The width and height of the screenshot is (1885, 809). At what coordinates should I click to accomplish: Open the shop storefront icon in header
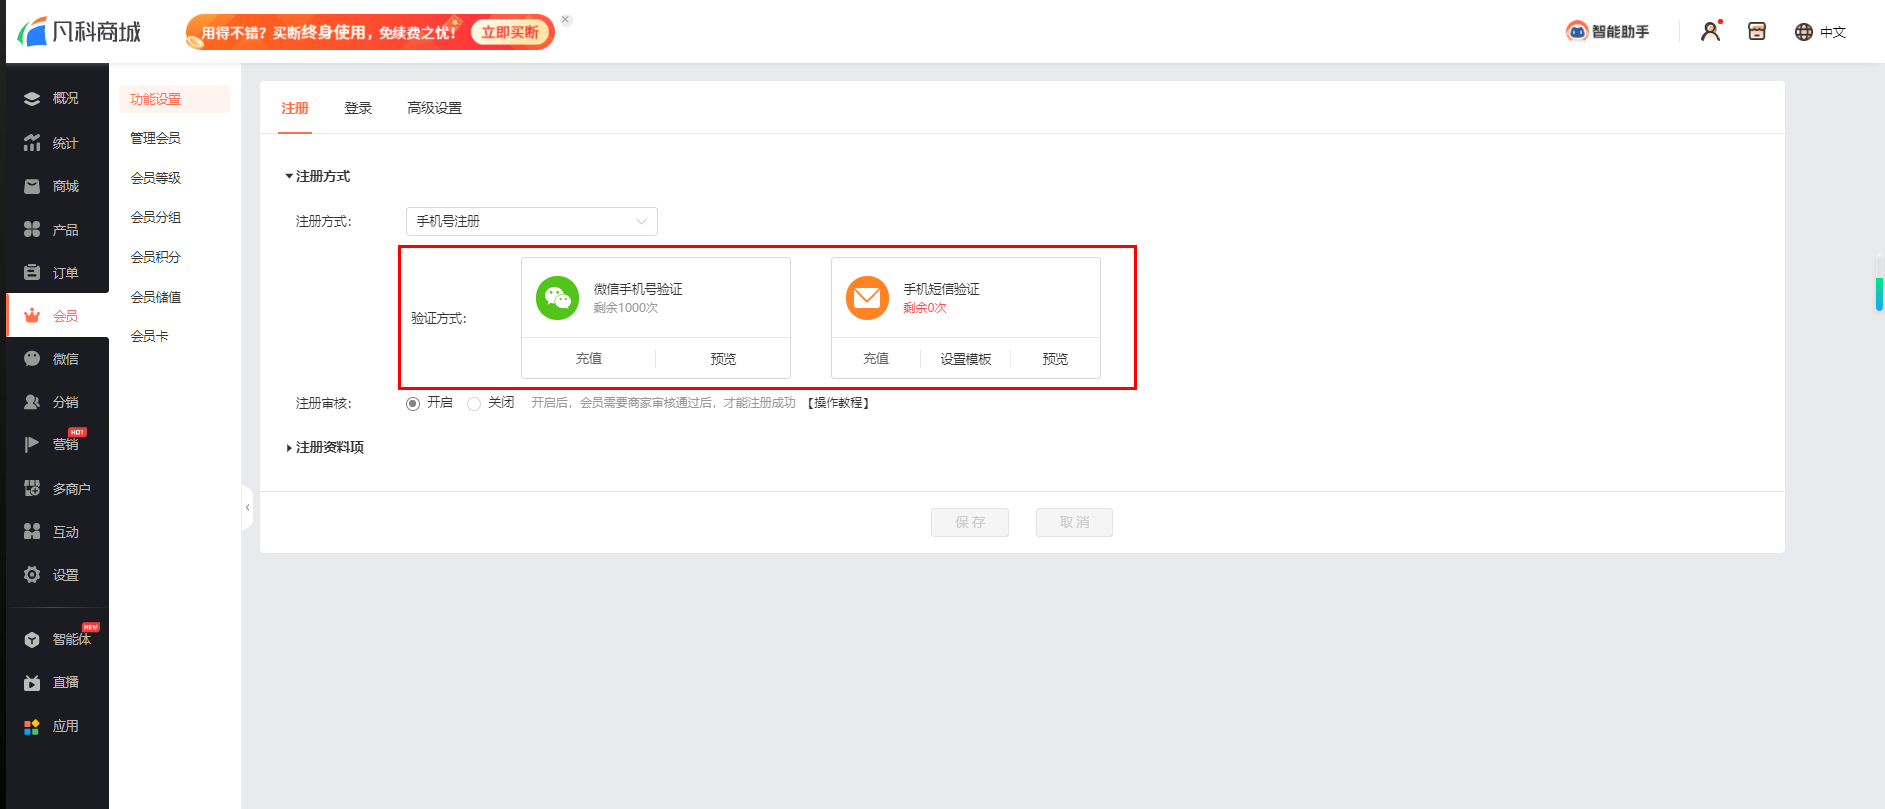point(1757,32)
